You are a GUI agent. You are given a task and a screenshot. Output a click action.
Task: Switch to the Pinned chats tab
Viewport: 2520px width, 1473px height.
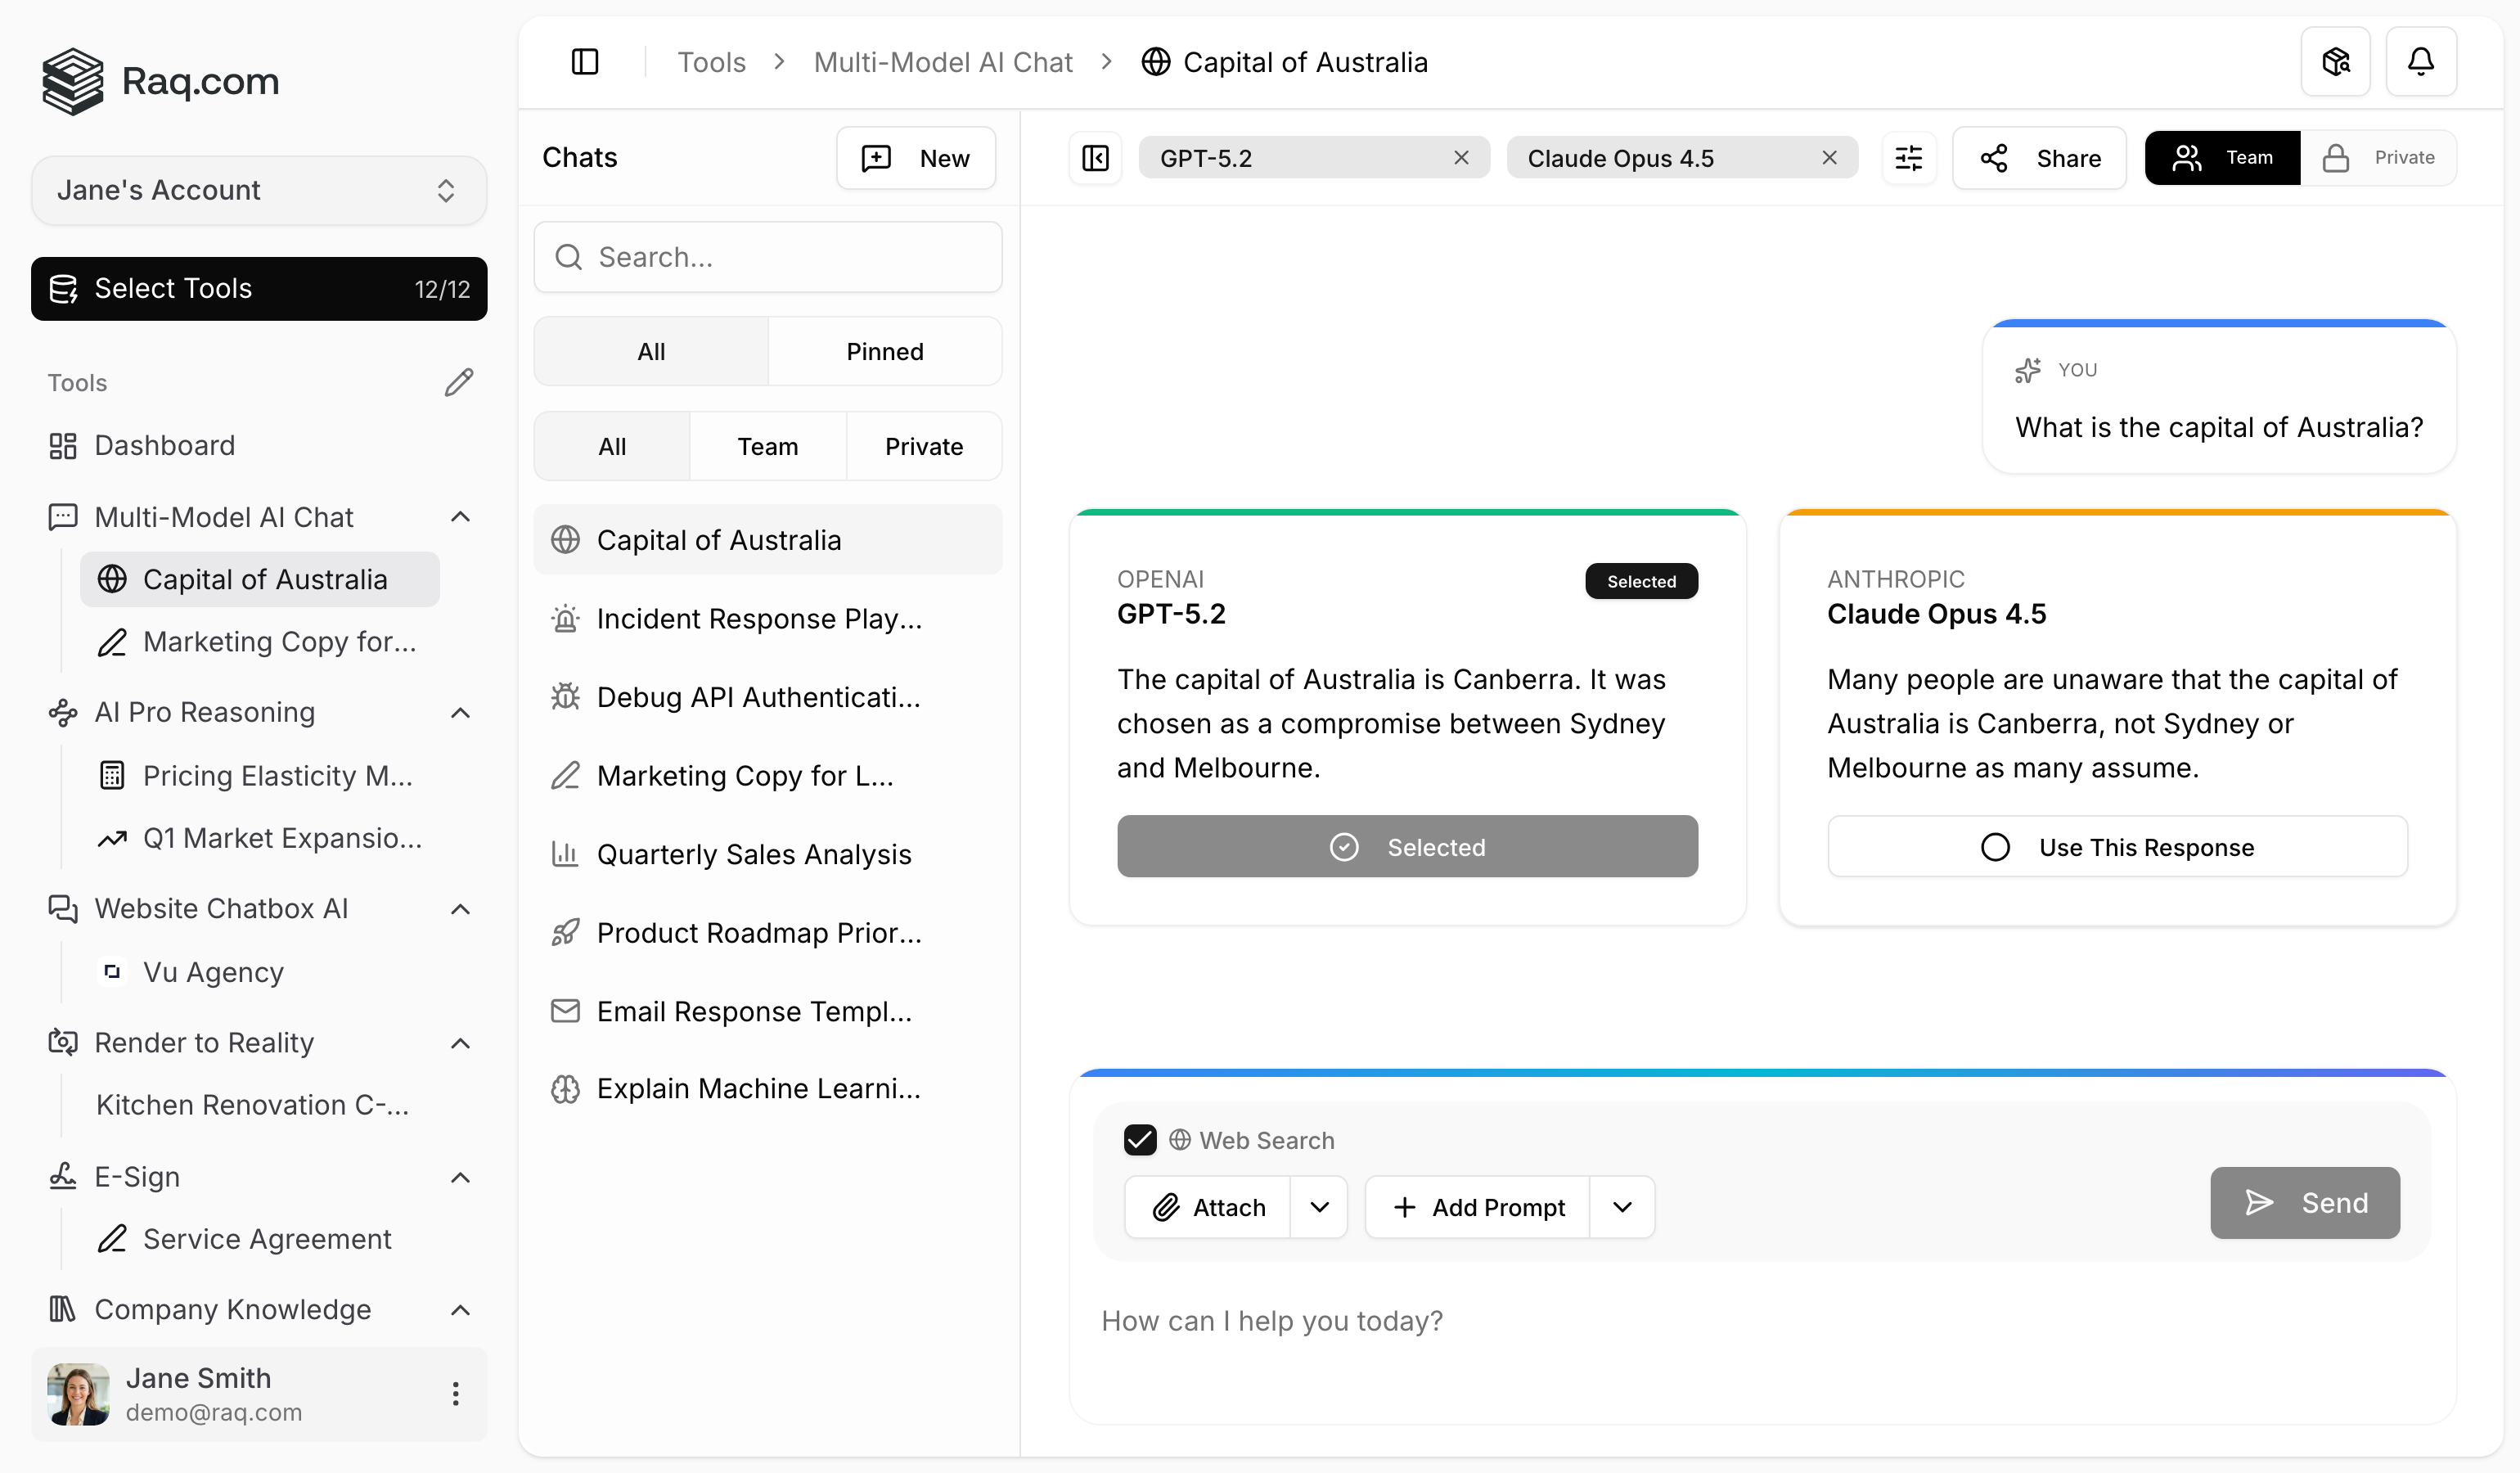coord(884,351)
